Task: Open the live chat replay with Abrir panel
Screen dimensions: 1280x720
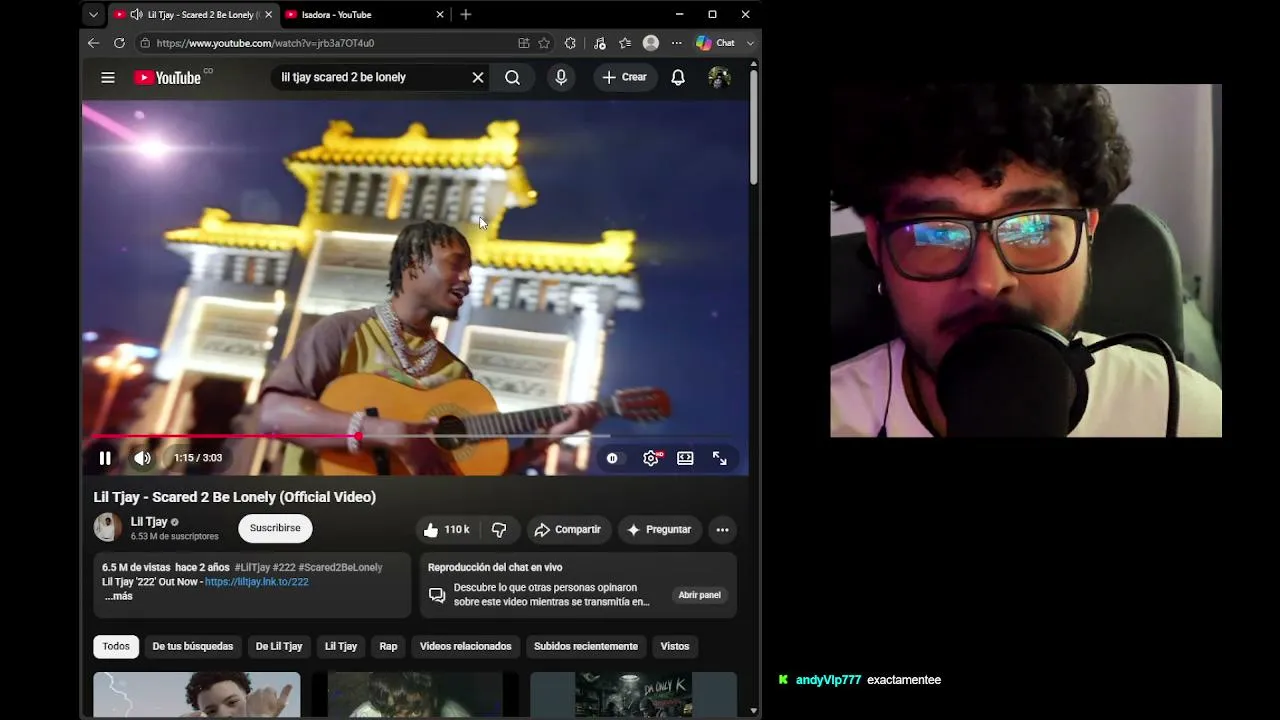Action: pyautogui.click(x=700, y=595)
